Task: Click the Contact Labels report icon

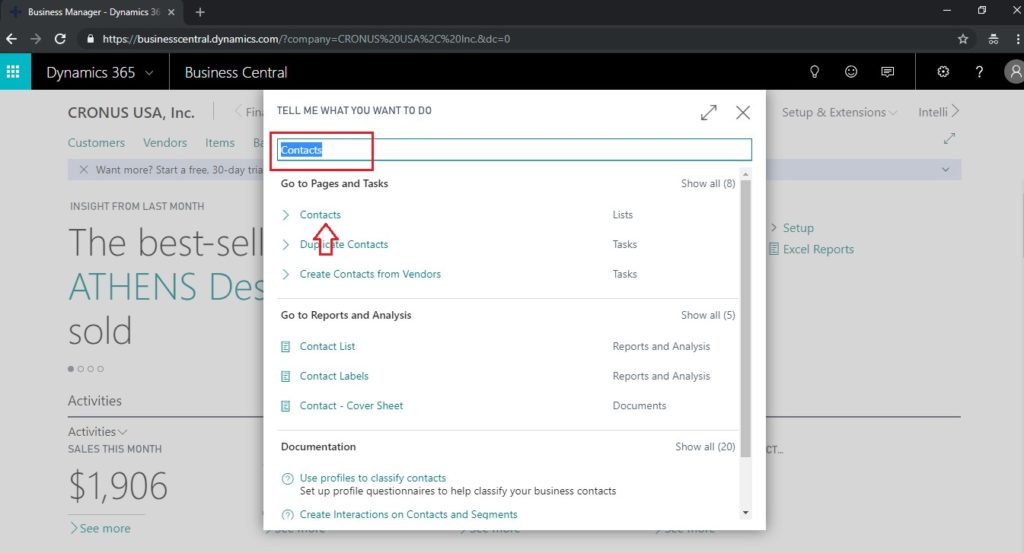Action: tap(285, 376)
